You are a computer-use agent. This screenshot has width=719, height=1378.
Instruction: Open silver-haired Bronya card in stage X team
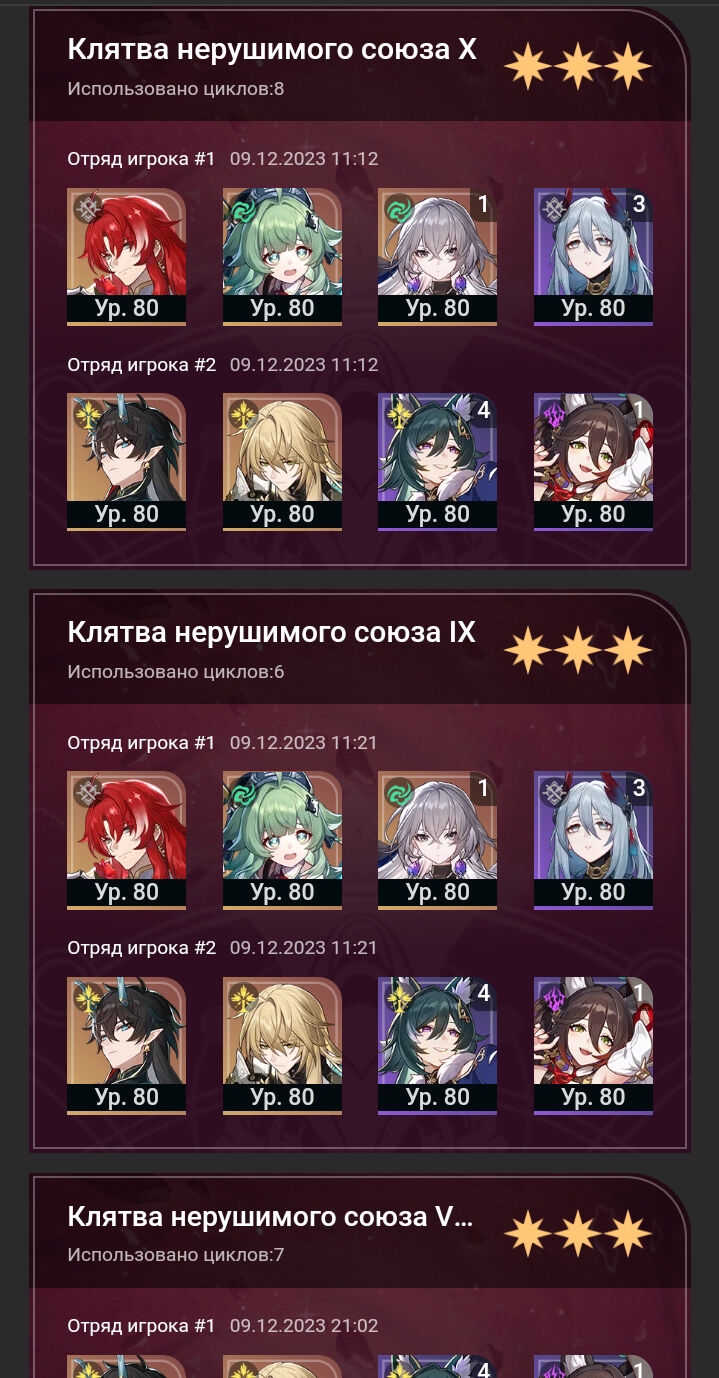tap(437, 256)
